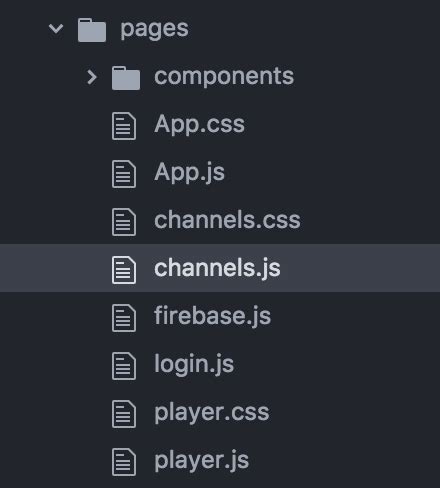Open firebase.js from the file tree

pyautogui.click(x=213, y=316)
